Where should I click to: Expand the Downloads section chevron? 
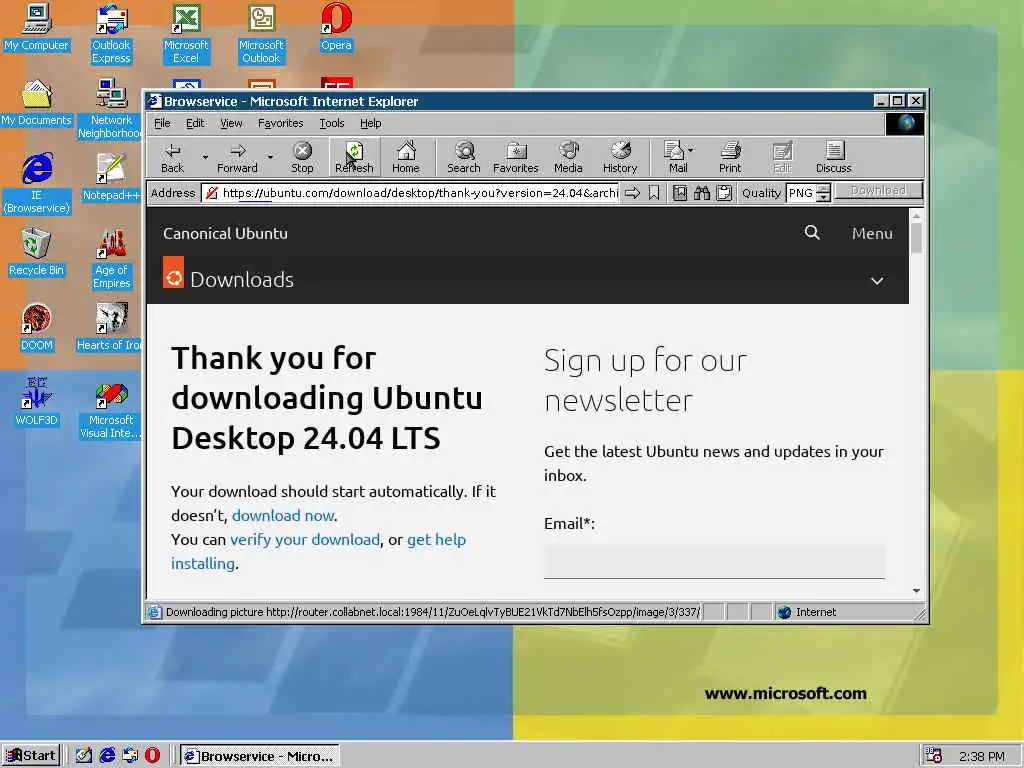coord(877,281)
